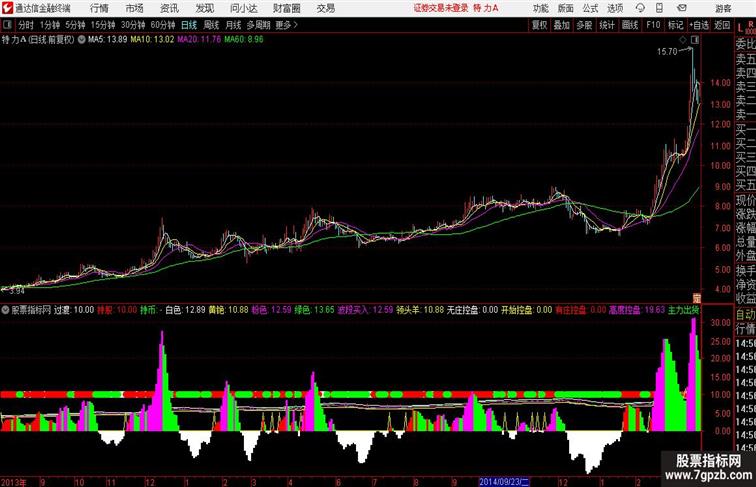The image size is (756, 487).
Task: Open the 选项 menu
Action: [615, 8]
